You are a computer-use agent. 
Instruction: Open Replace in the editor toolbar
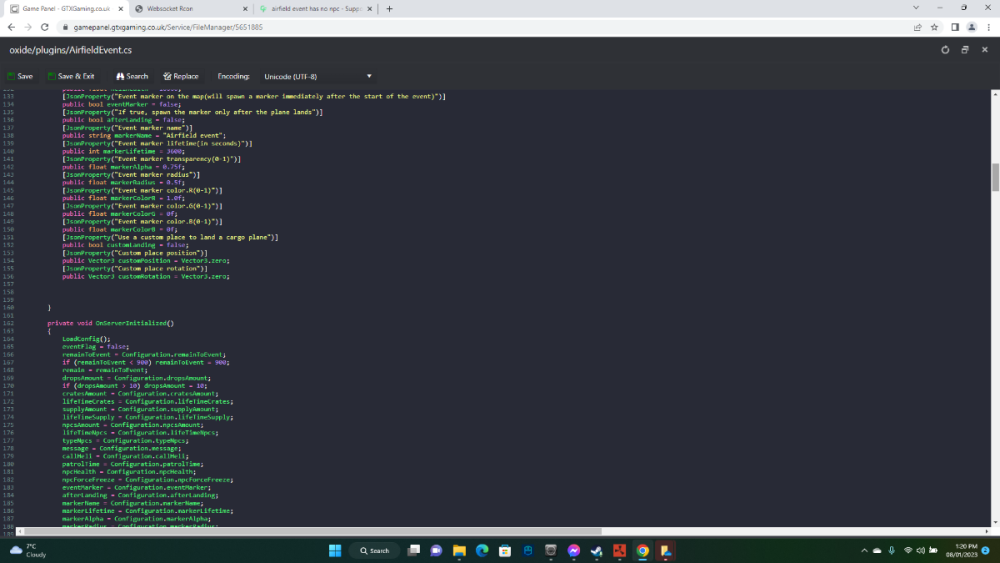point(180,76)
